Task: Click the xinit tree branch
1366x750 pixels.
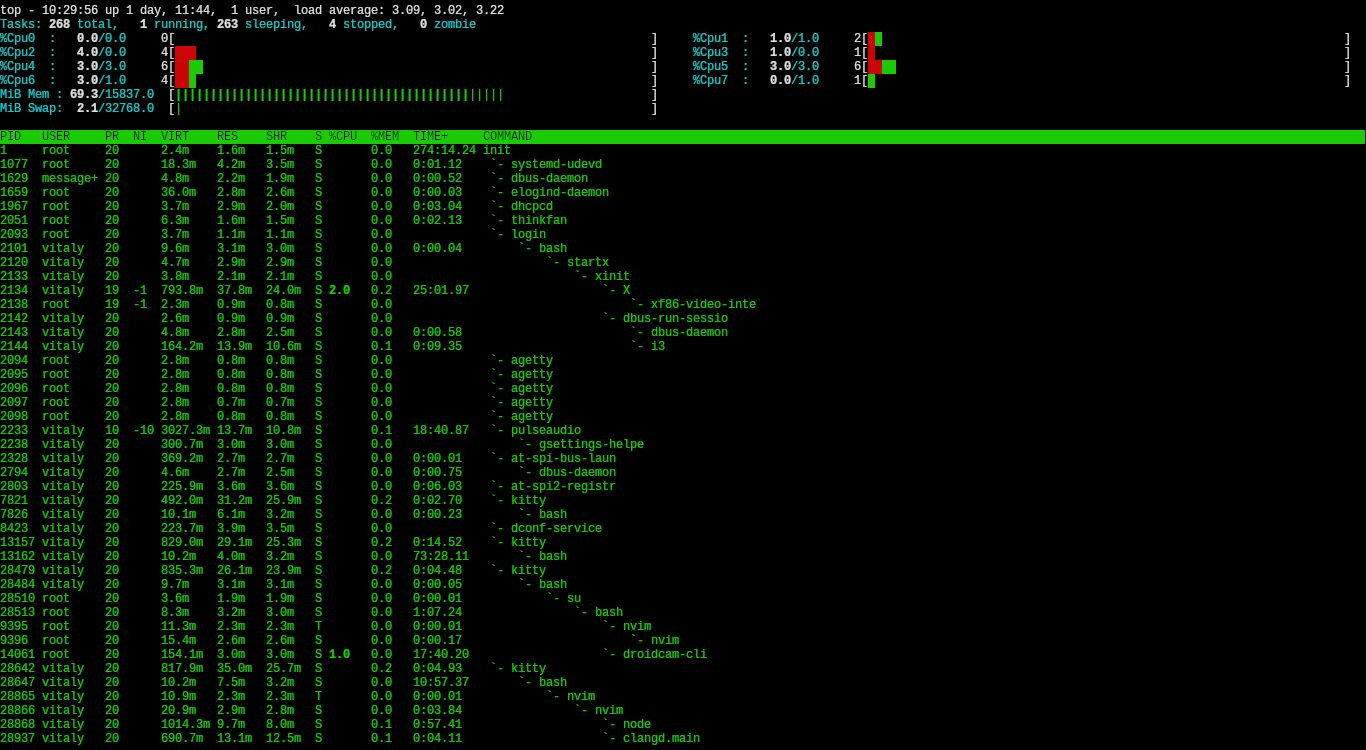Action: point(612,276)
